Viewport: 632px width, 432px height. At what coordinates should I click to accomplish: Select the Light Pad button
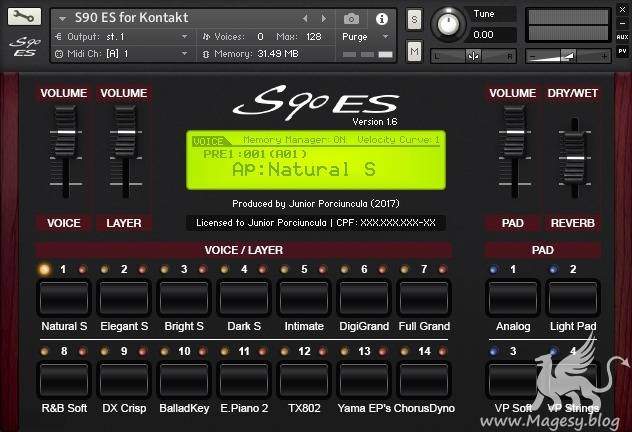click(573, 299)
